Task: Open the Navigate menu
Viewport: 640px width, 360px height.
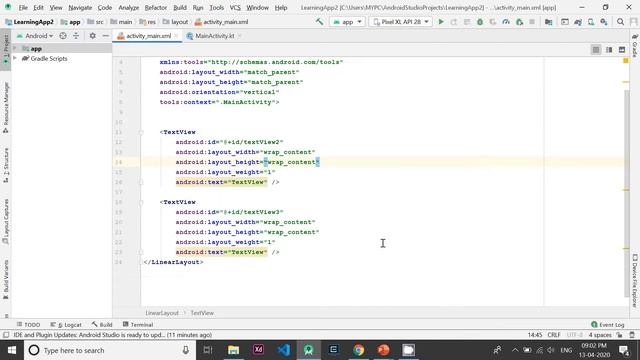Action: pos(80,7)
